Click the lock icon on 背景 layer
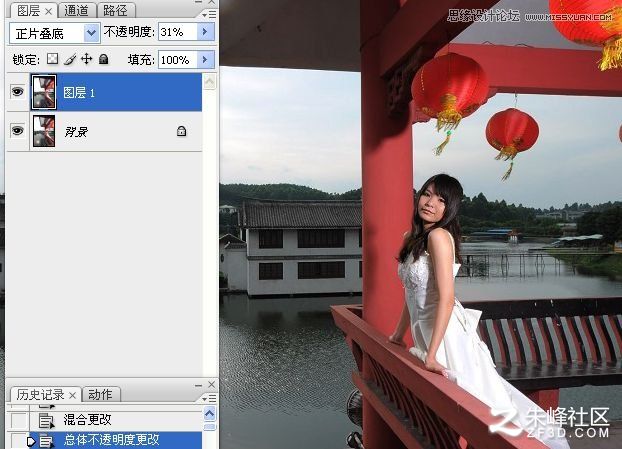Image resolution: width=622 pixels, height=449 pixels. [x=181, y=131]
